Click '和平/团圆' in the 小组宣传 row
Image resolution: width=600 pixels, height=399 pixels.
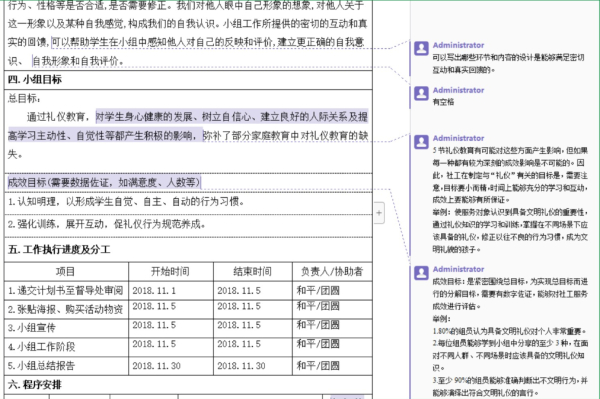point(318,325)
